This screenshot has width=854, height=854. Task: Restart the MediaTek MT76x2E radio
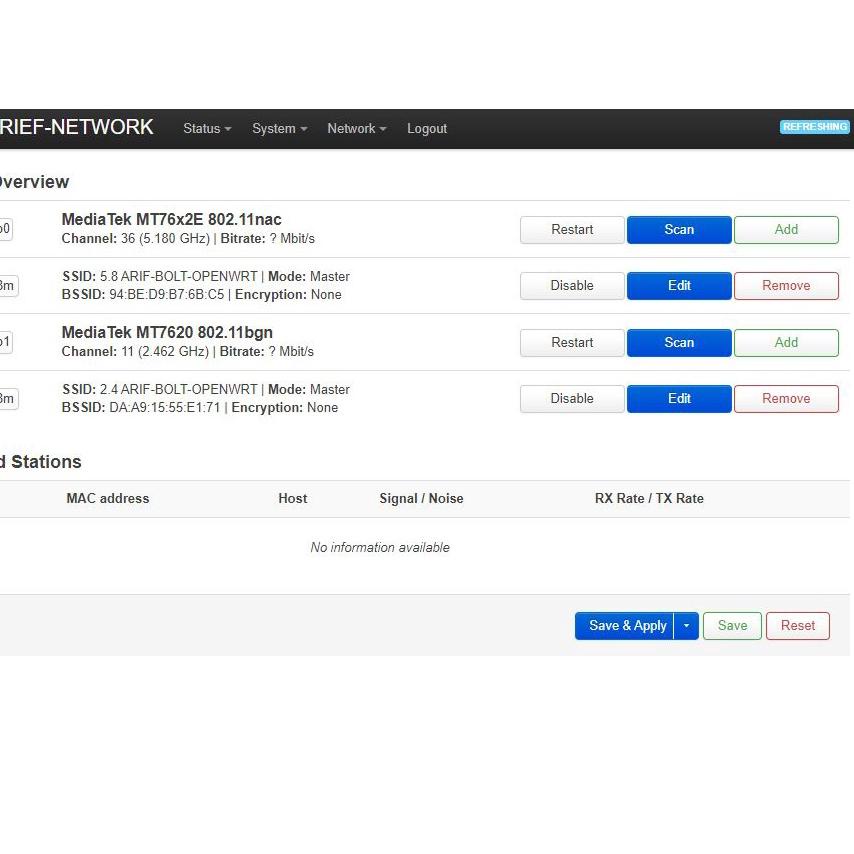point(571,229)
